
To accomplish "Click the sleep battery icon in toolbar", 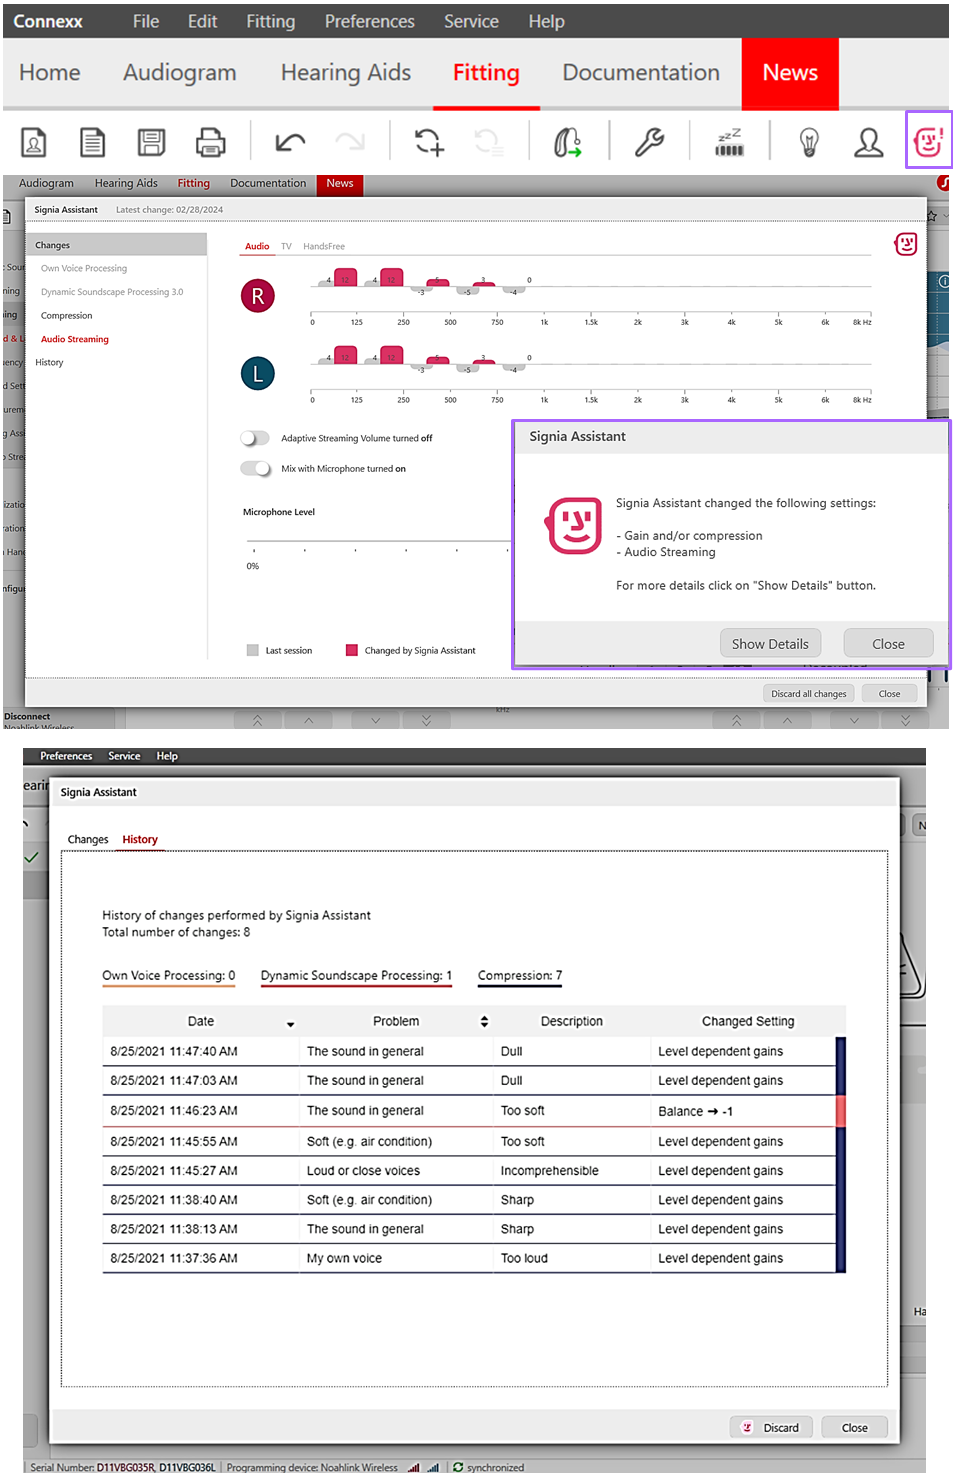I will (729, 143).
